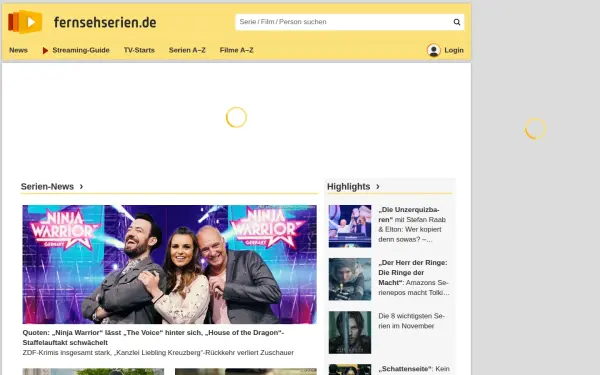Open the Streaming-Guide menu item
600x375 pixels.
[x=81, y=50]
